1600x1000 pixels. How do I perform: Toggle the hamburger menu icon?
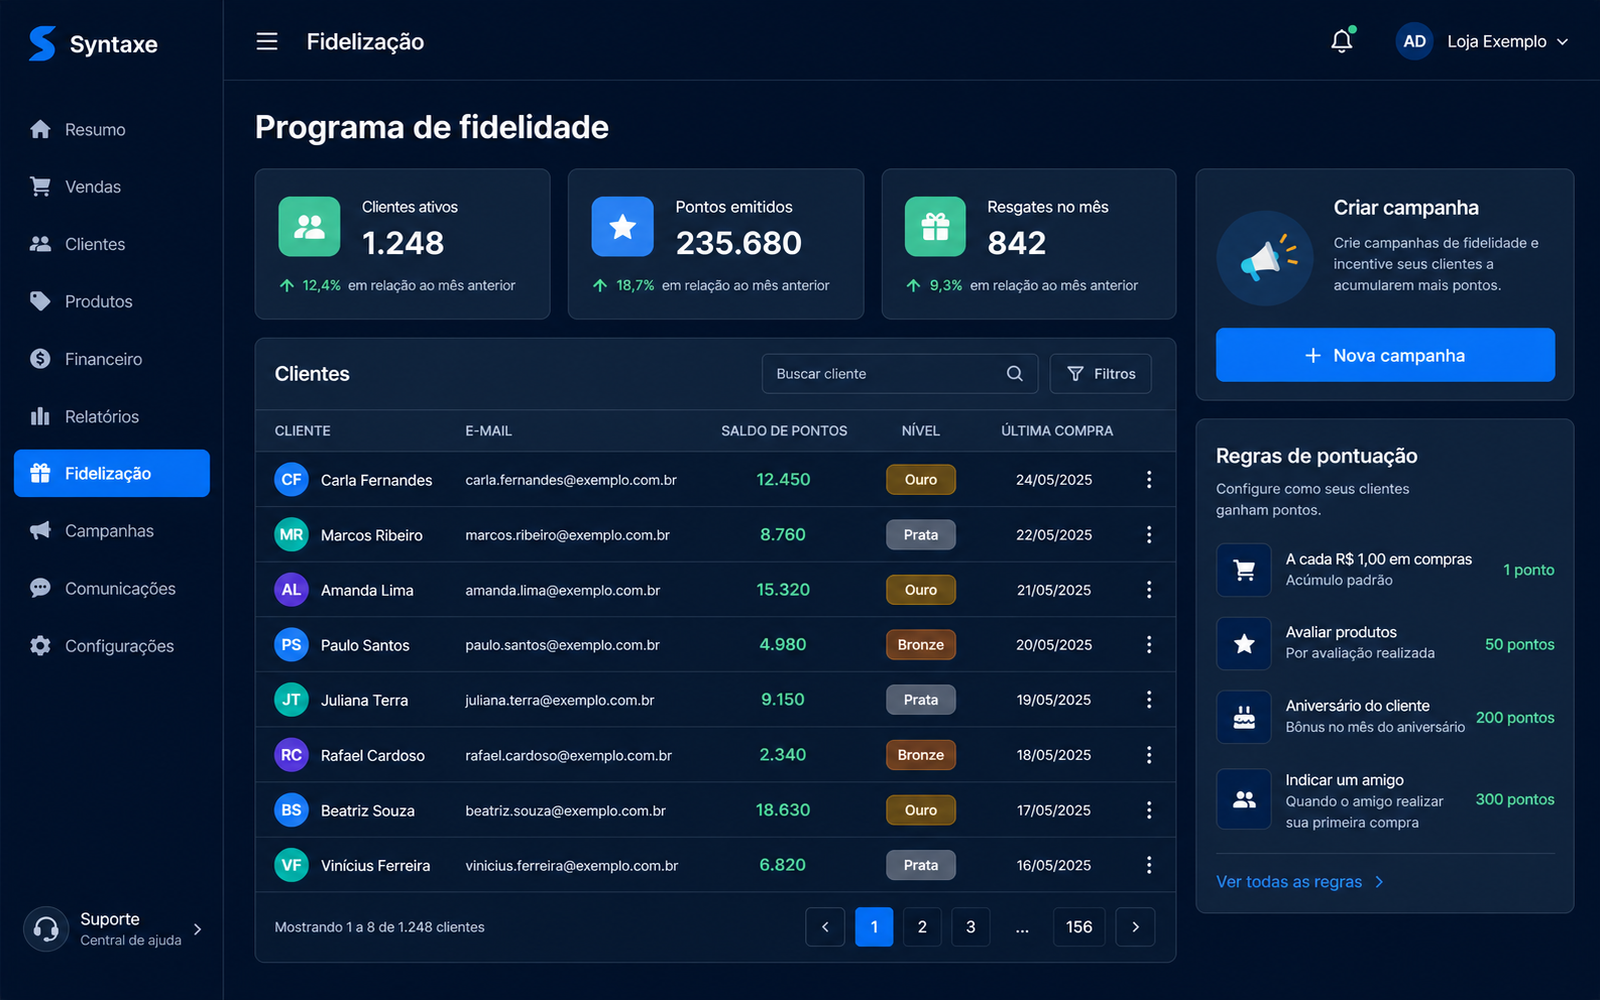(267, 41)
